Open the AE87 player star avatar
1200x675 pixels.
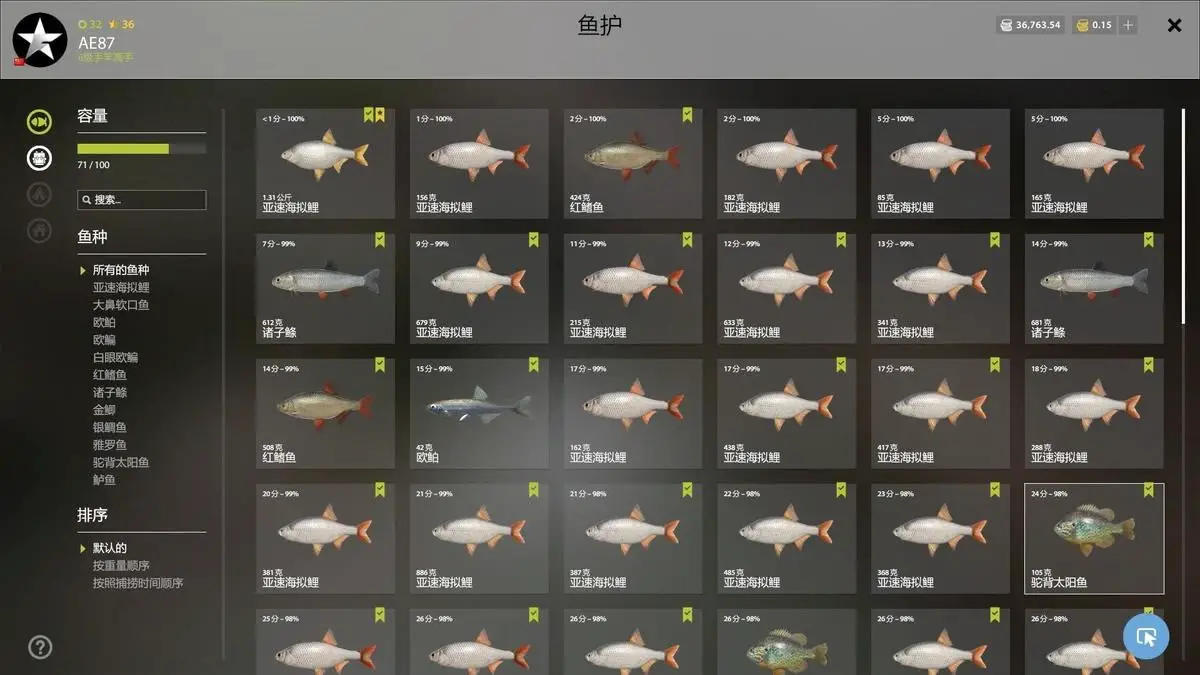tap(40, 40)
